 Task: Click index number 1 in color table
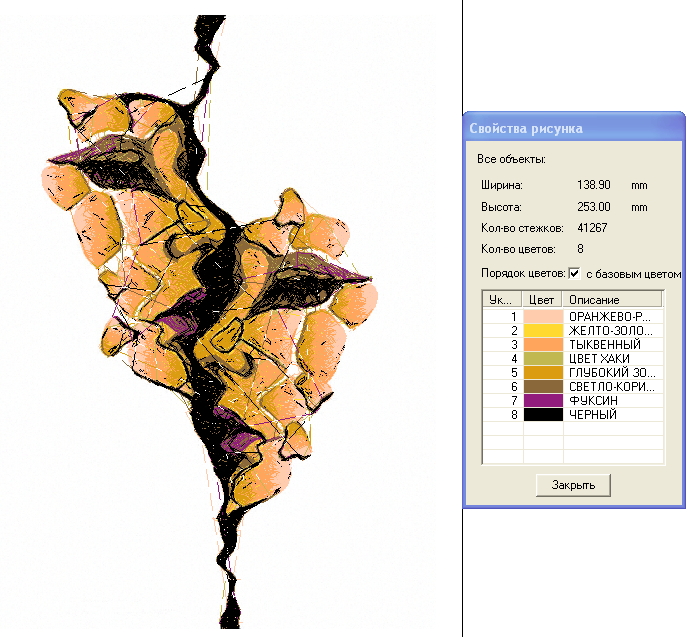514,316
